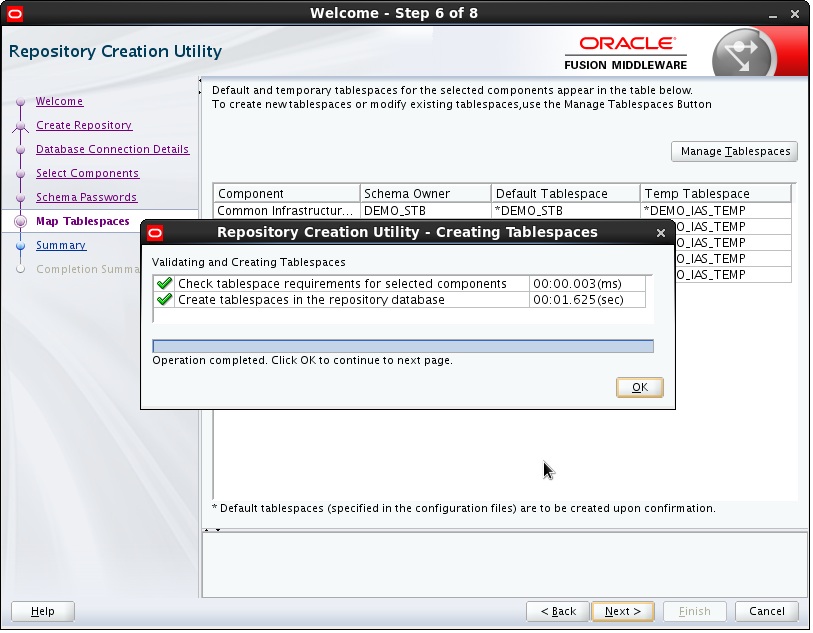
Task: Click the Component column header
Action: click(287, 194)
